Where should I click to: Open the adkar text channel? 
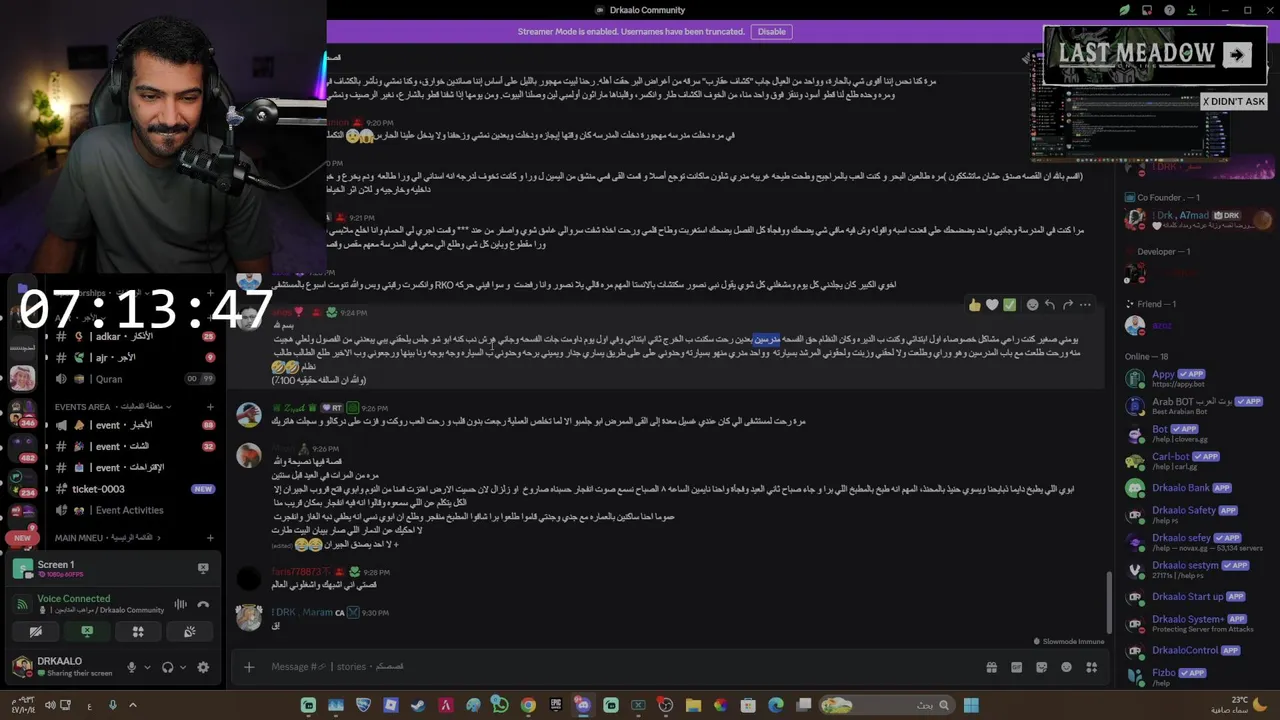(135, 336)
